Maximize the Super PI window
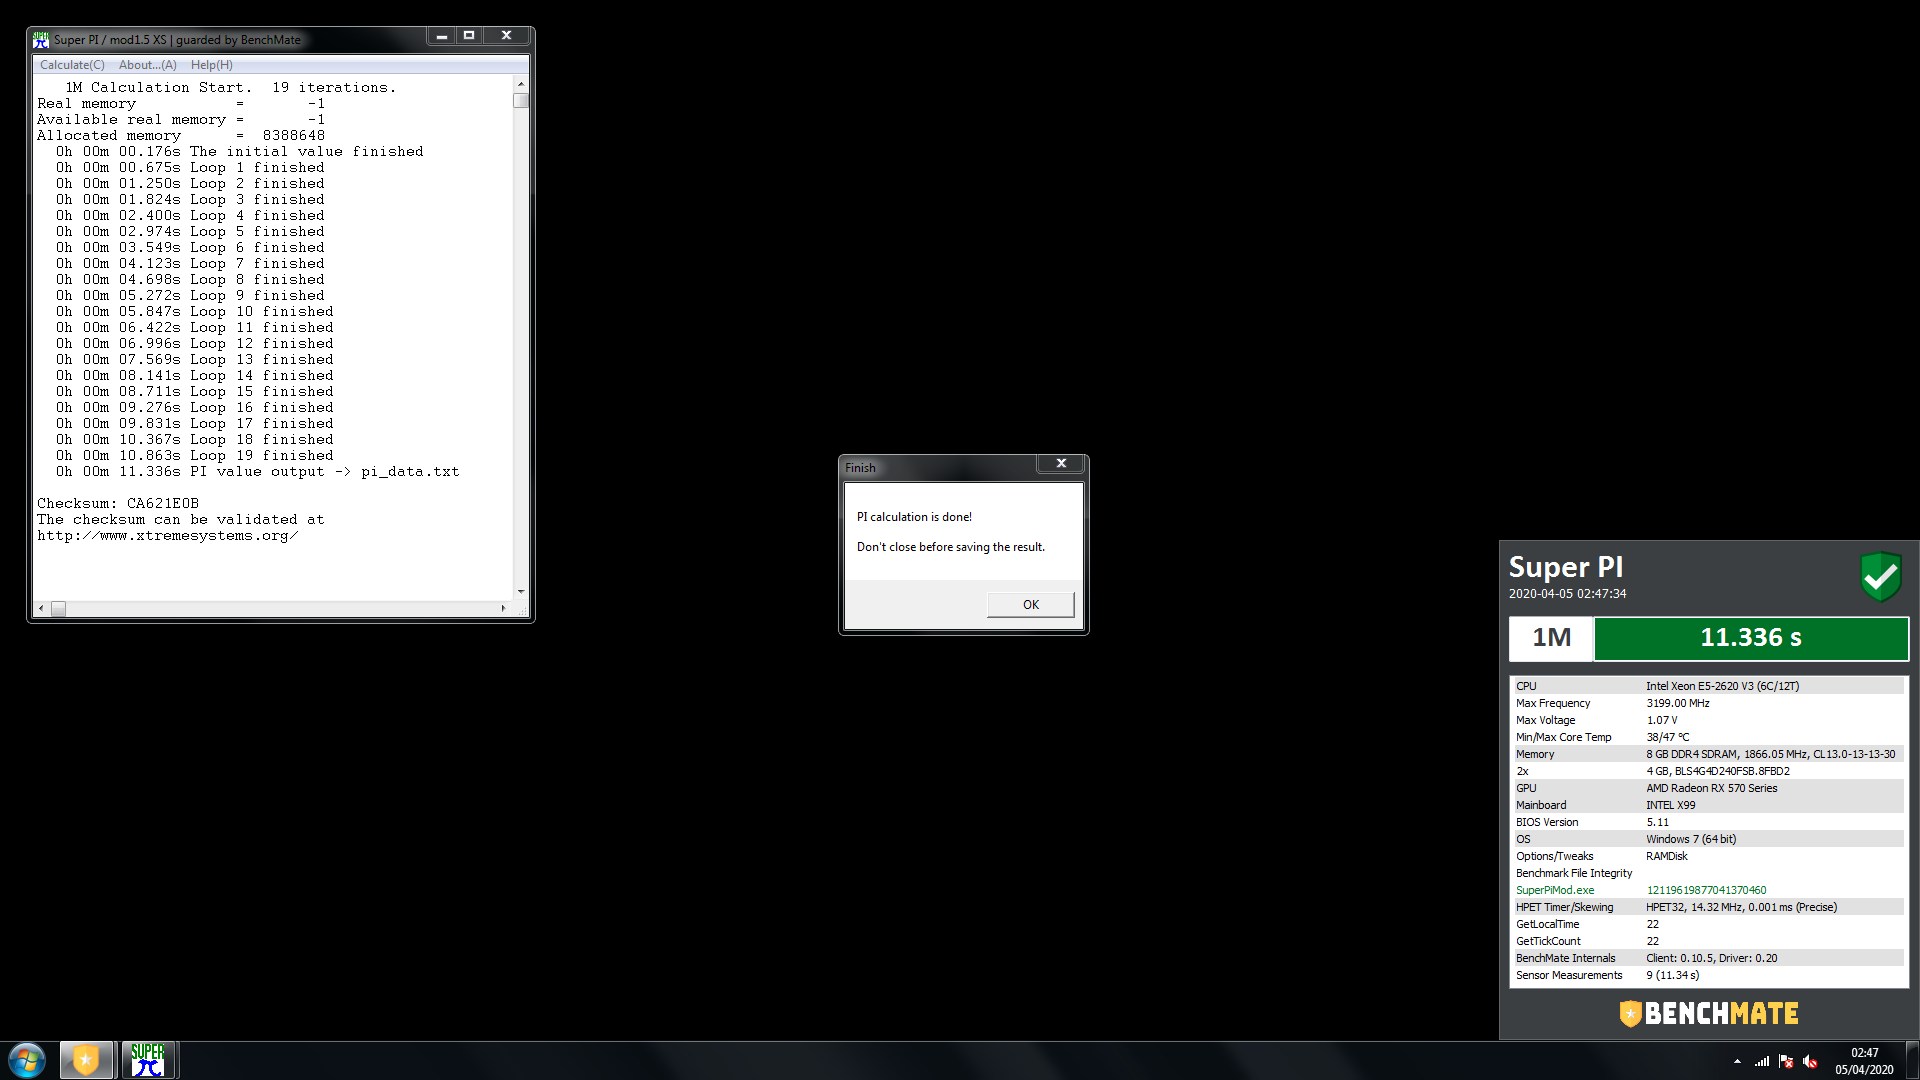Image resolution: width=1920 pixels, height=1080 pixels. click(x=469, y=36)
